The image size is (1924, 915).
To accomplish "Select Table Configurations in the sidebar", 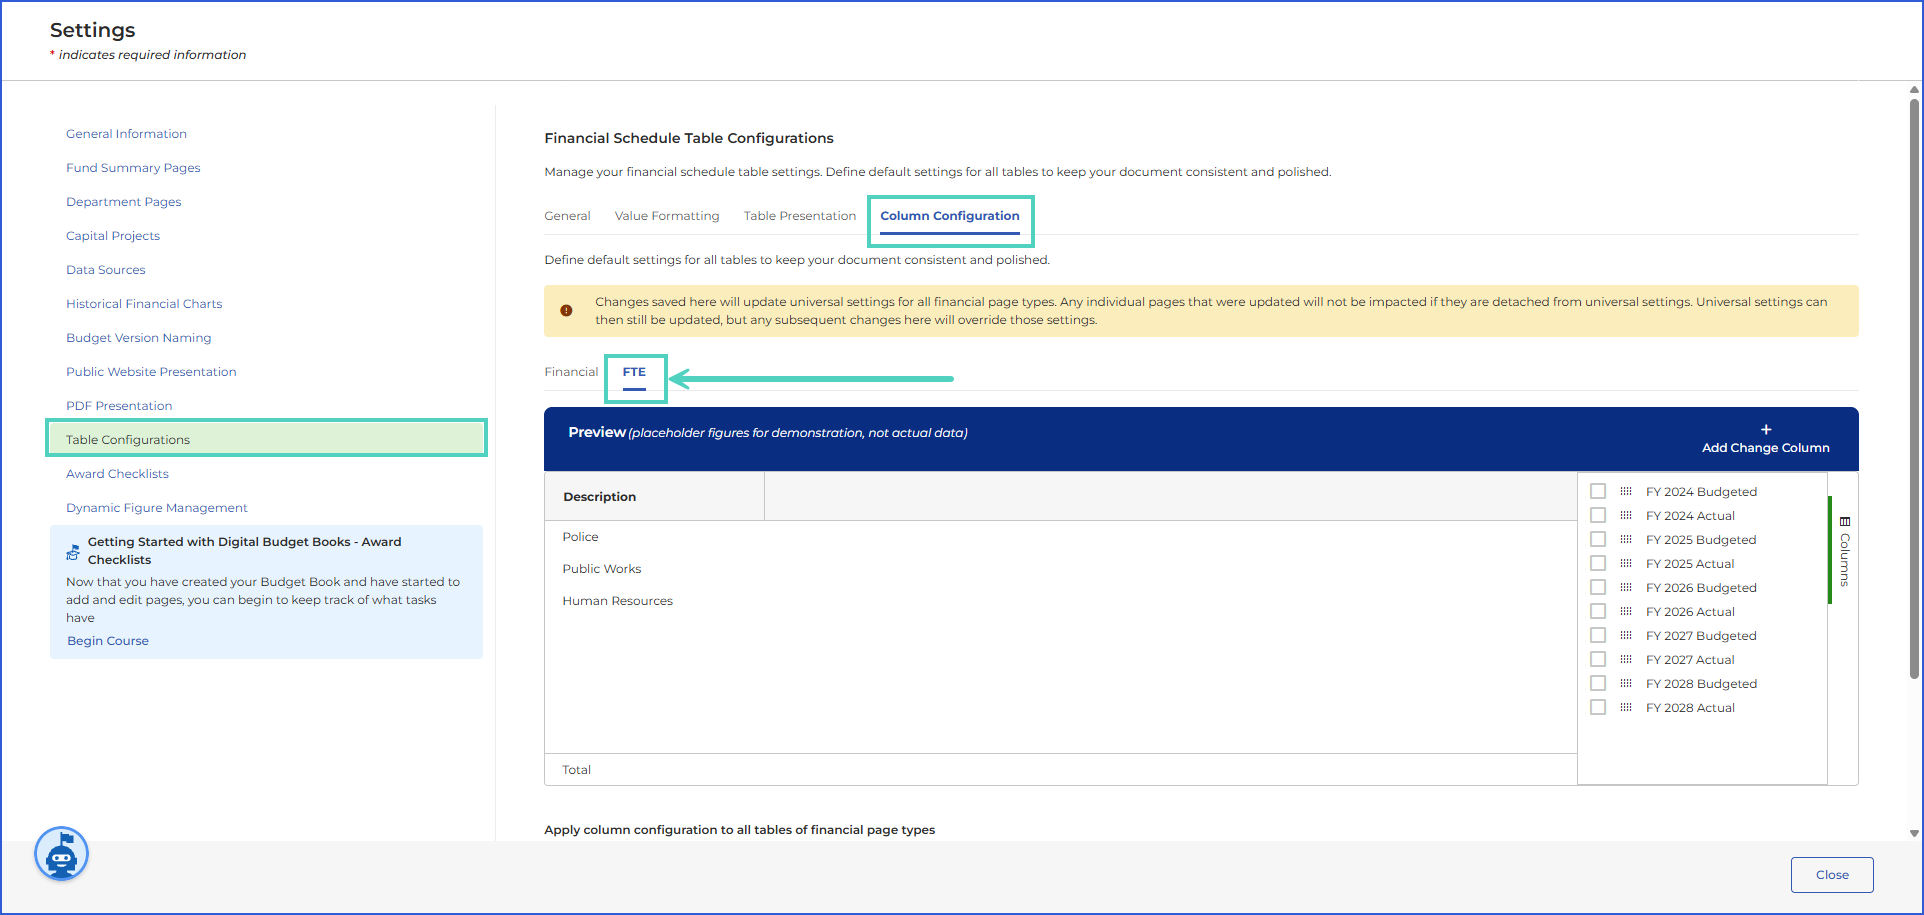I will (x=266, y=439).
